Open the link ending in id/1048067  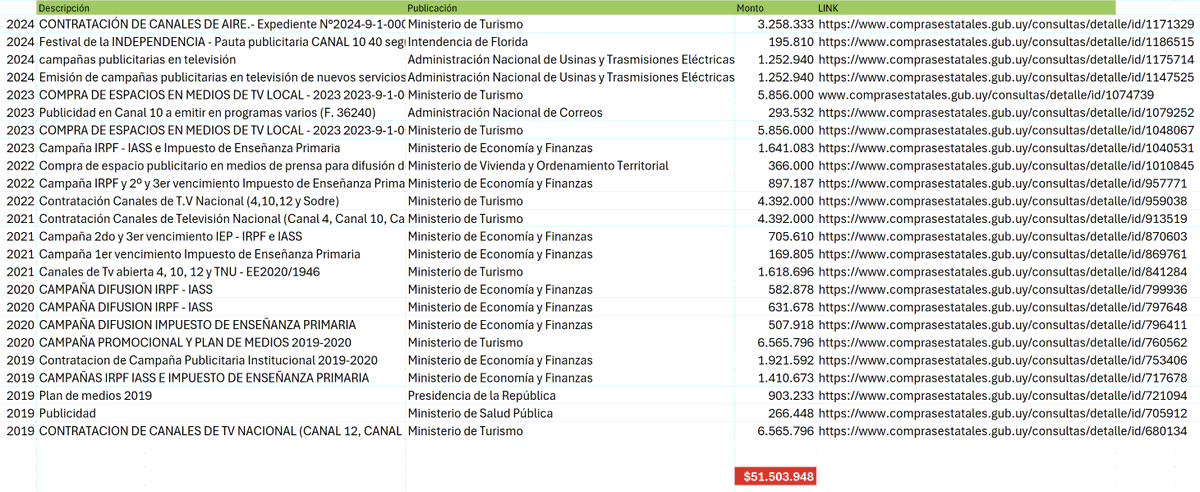pyautogui.click(x=1006, y=130)
